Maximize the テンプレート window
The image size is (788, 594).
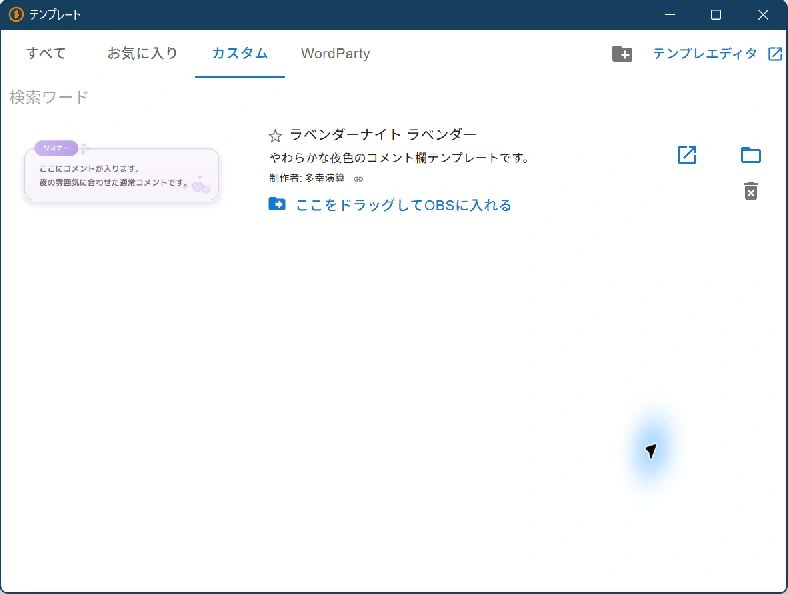point(716,15)
